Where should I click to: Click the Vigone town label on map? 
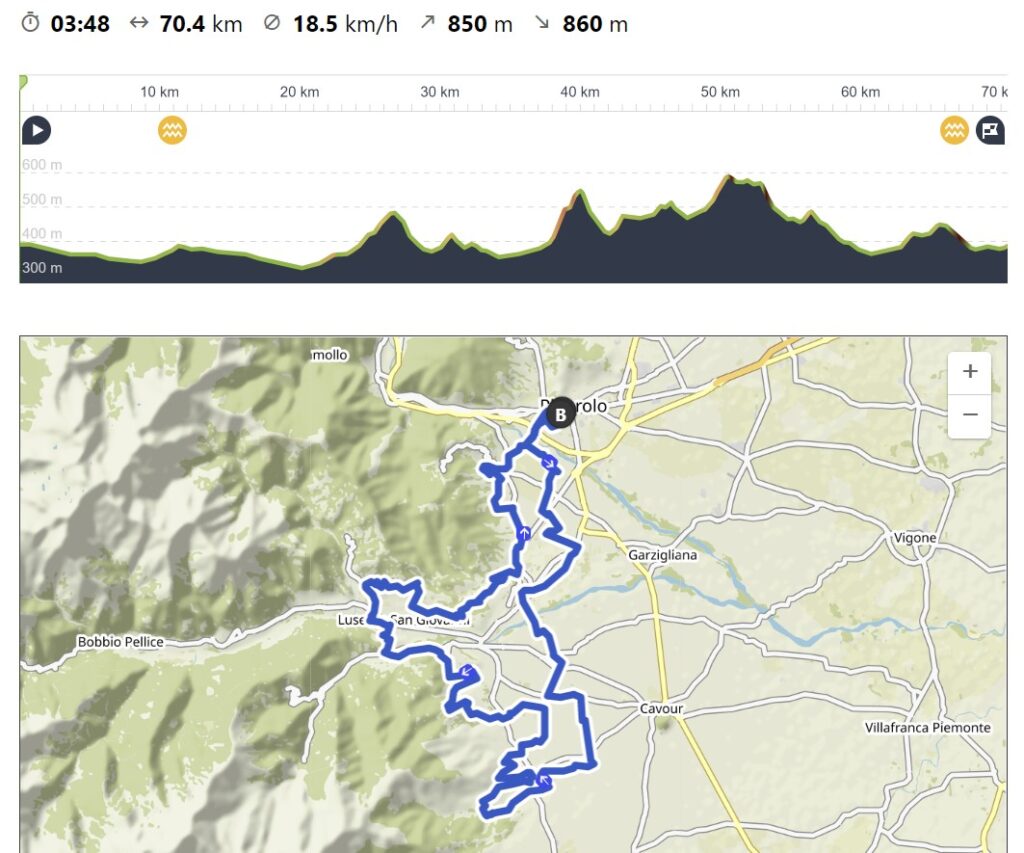(x=914, y=538)
